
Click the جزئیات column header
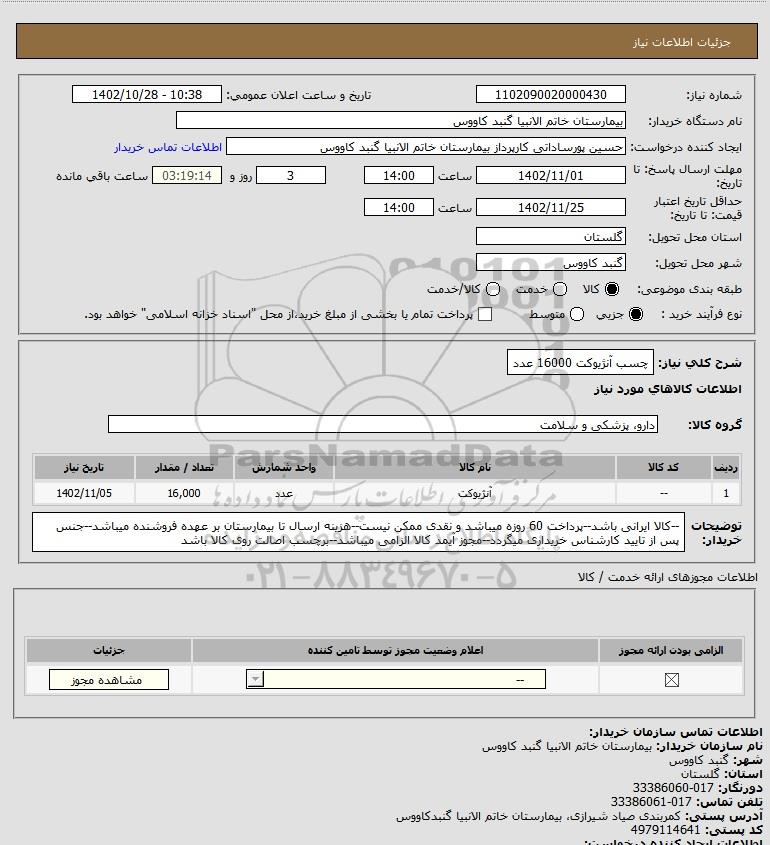click(109, 650)
